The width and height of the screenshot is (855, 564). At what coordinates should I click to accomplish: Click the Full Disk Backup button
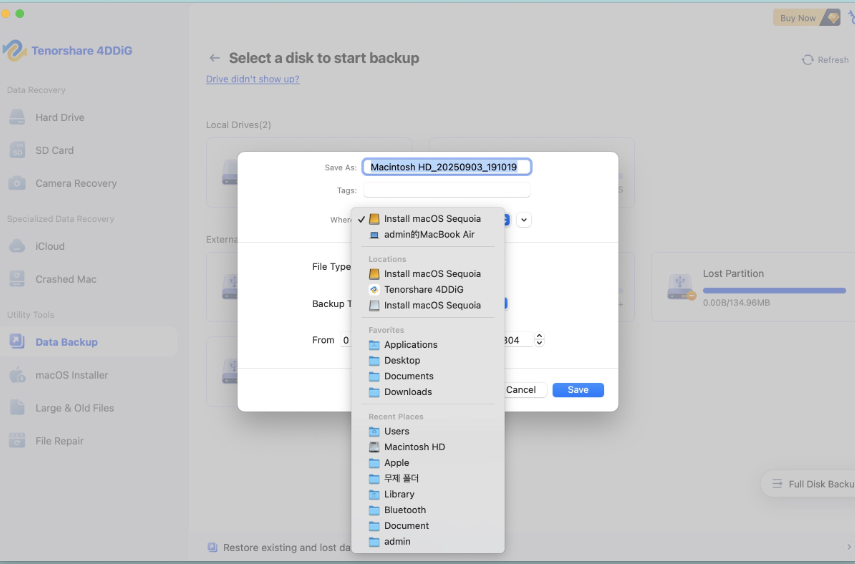click(810, 484)
